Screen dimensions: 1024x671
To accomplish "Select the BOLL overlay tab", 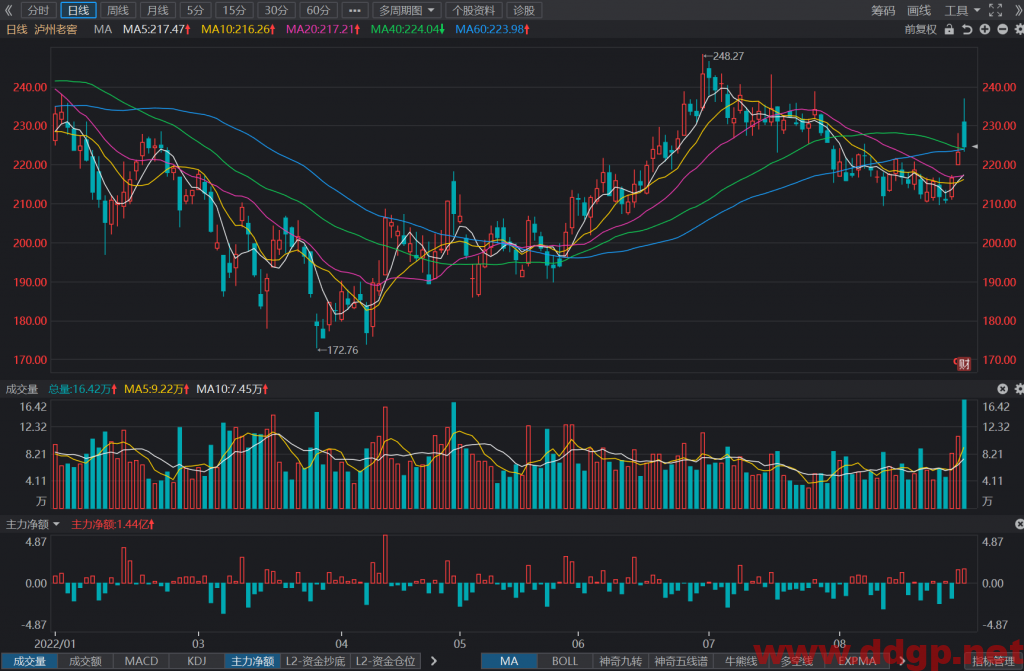I will tap(564, 661).
